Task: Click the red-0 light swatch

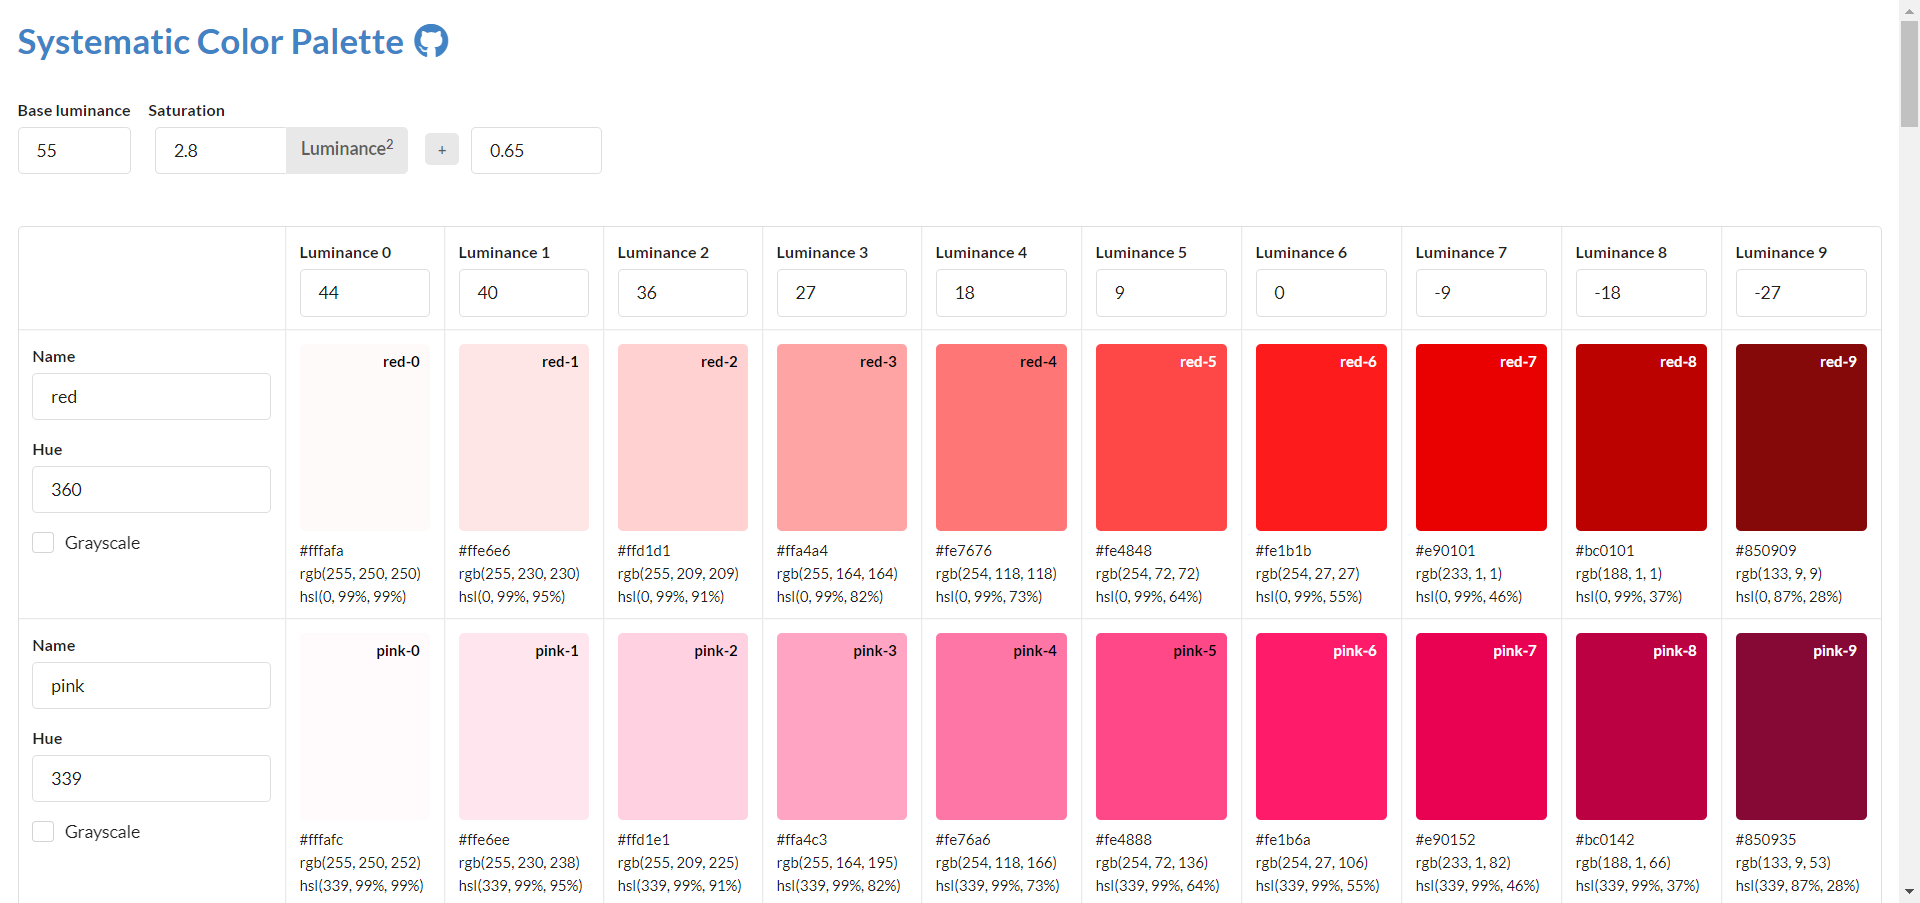Action: [x=364, y=437]
